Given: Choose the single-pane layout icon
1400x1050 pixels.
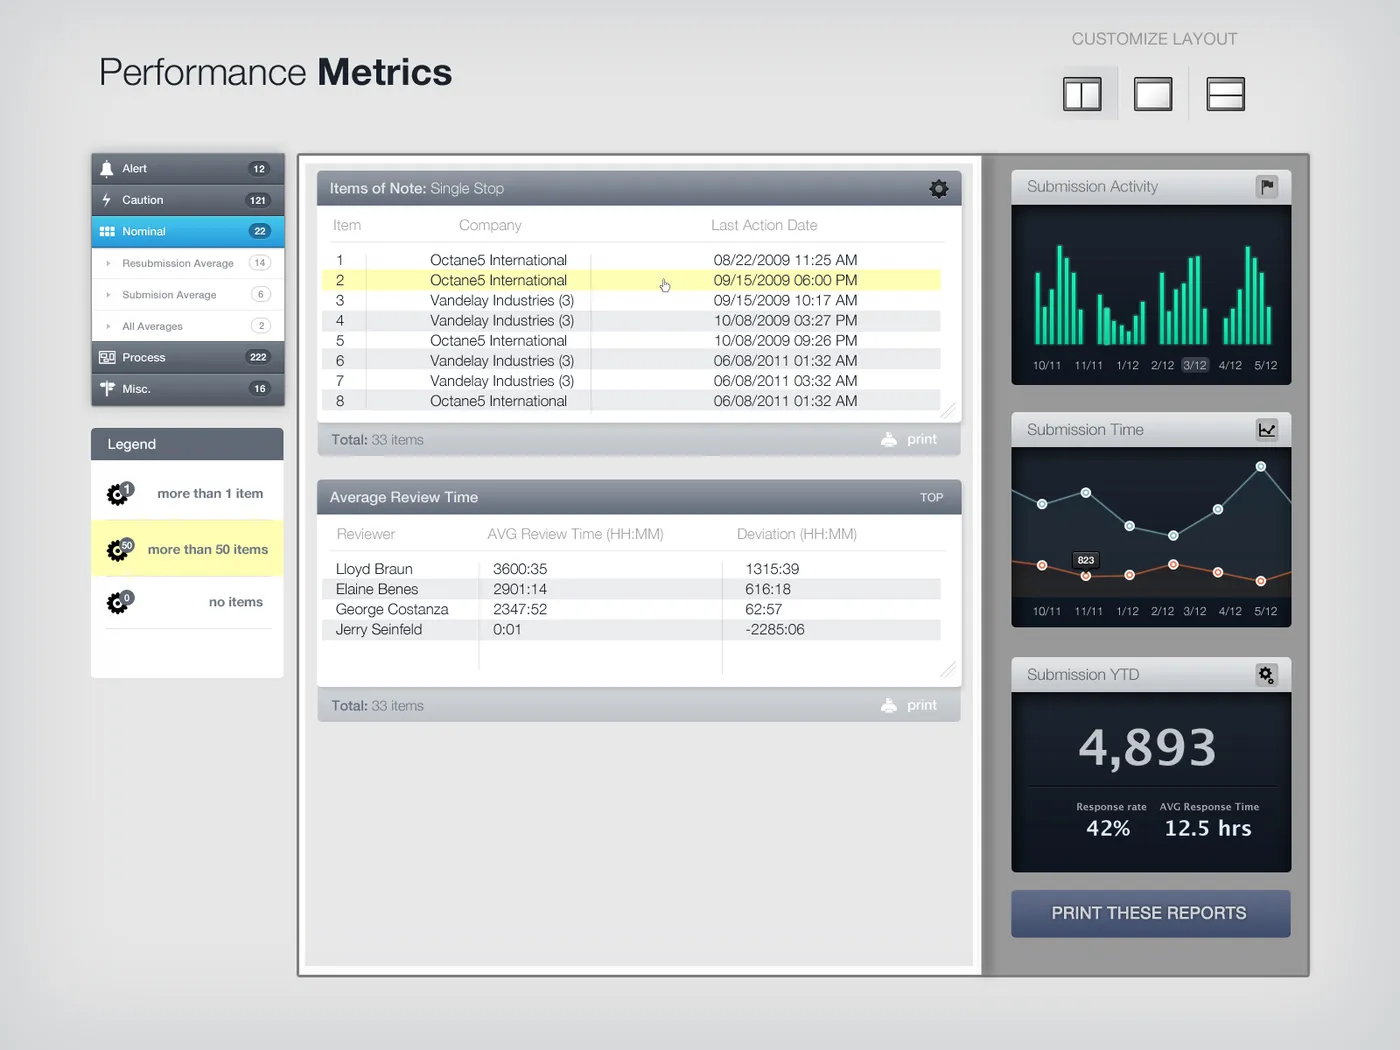Looking at the screenshot, I should click(x=1153, y=94).
